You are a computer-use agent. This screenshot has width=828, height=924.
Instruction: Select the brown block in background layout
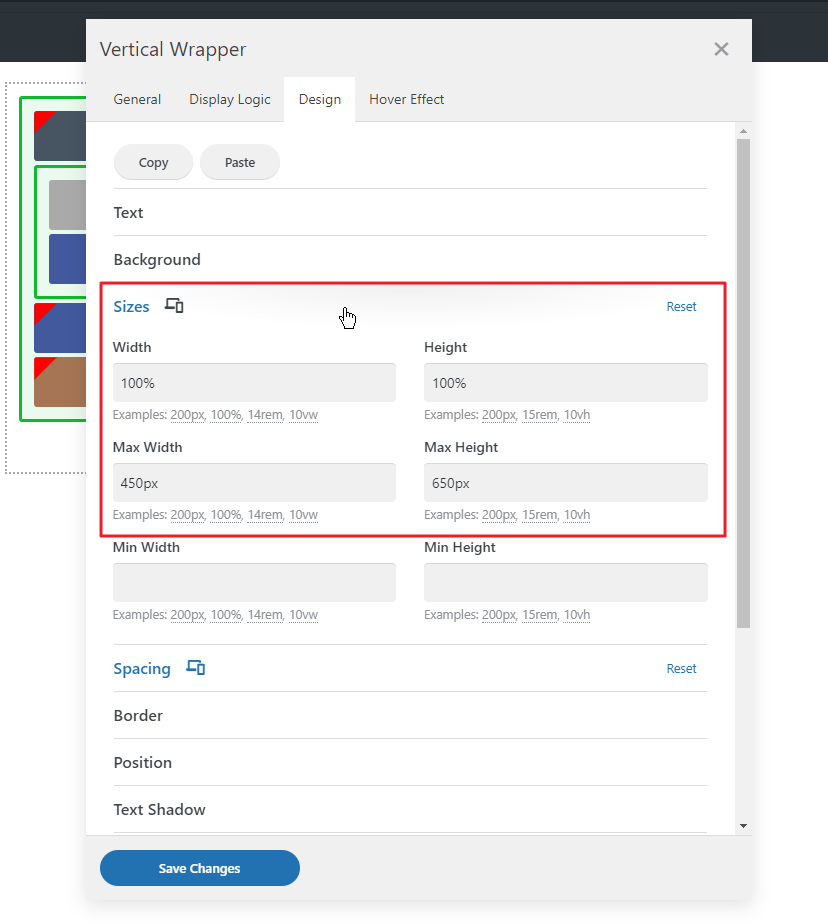click(60, 382)
